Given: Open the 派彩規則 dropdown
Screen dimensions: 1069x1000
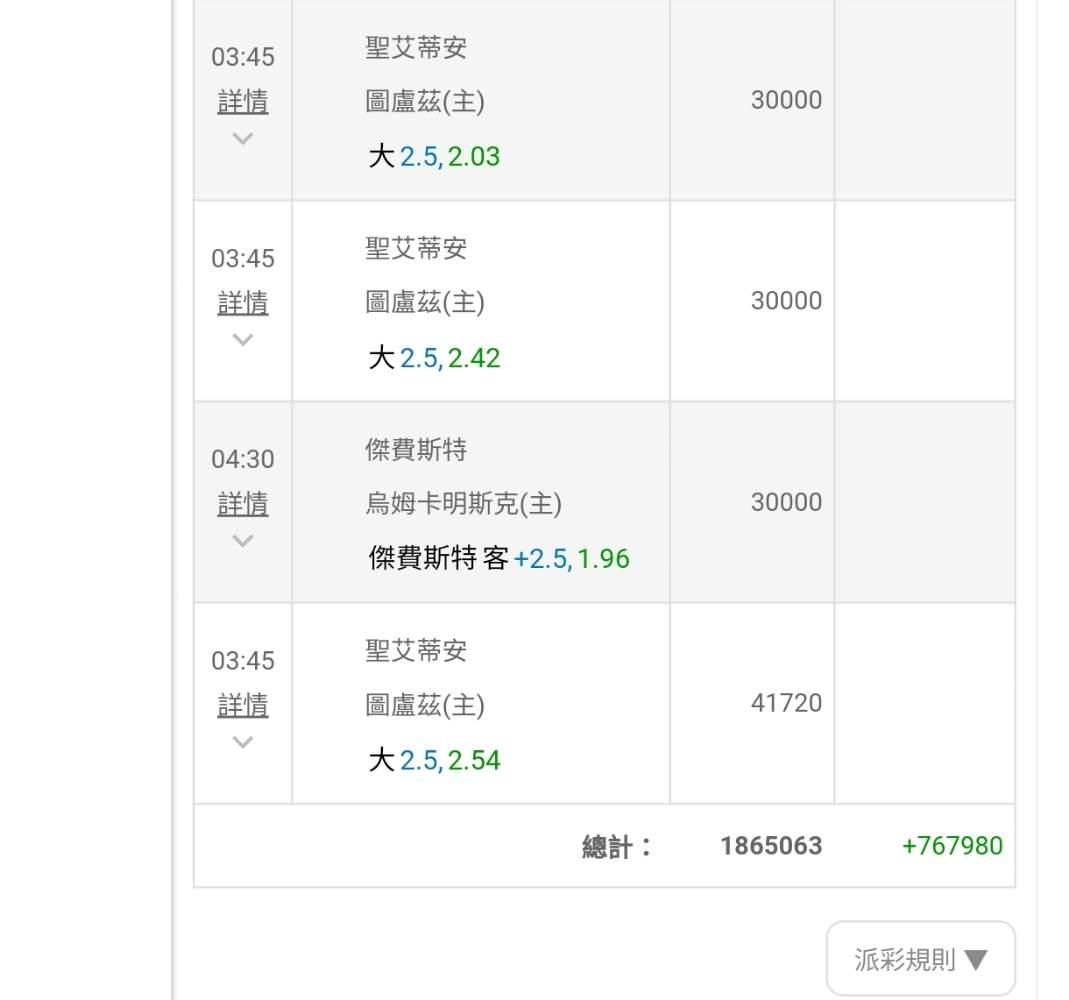Looking at the screenshot, I should pos(920,960).
